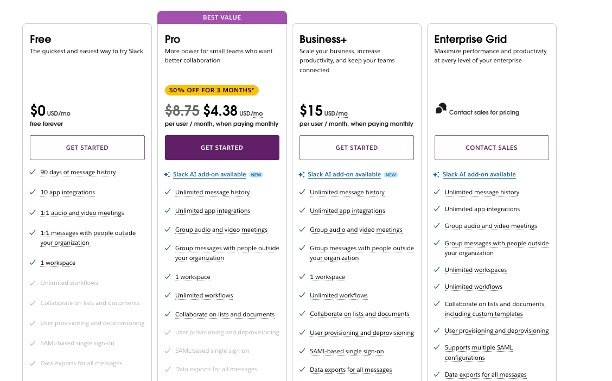
Task: Click the Slack AI sparkle icon under Business+
Action: click(x=301, y=174)
